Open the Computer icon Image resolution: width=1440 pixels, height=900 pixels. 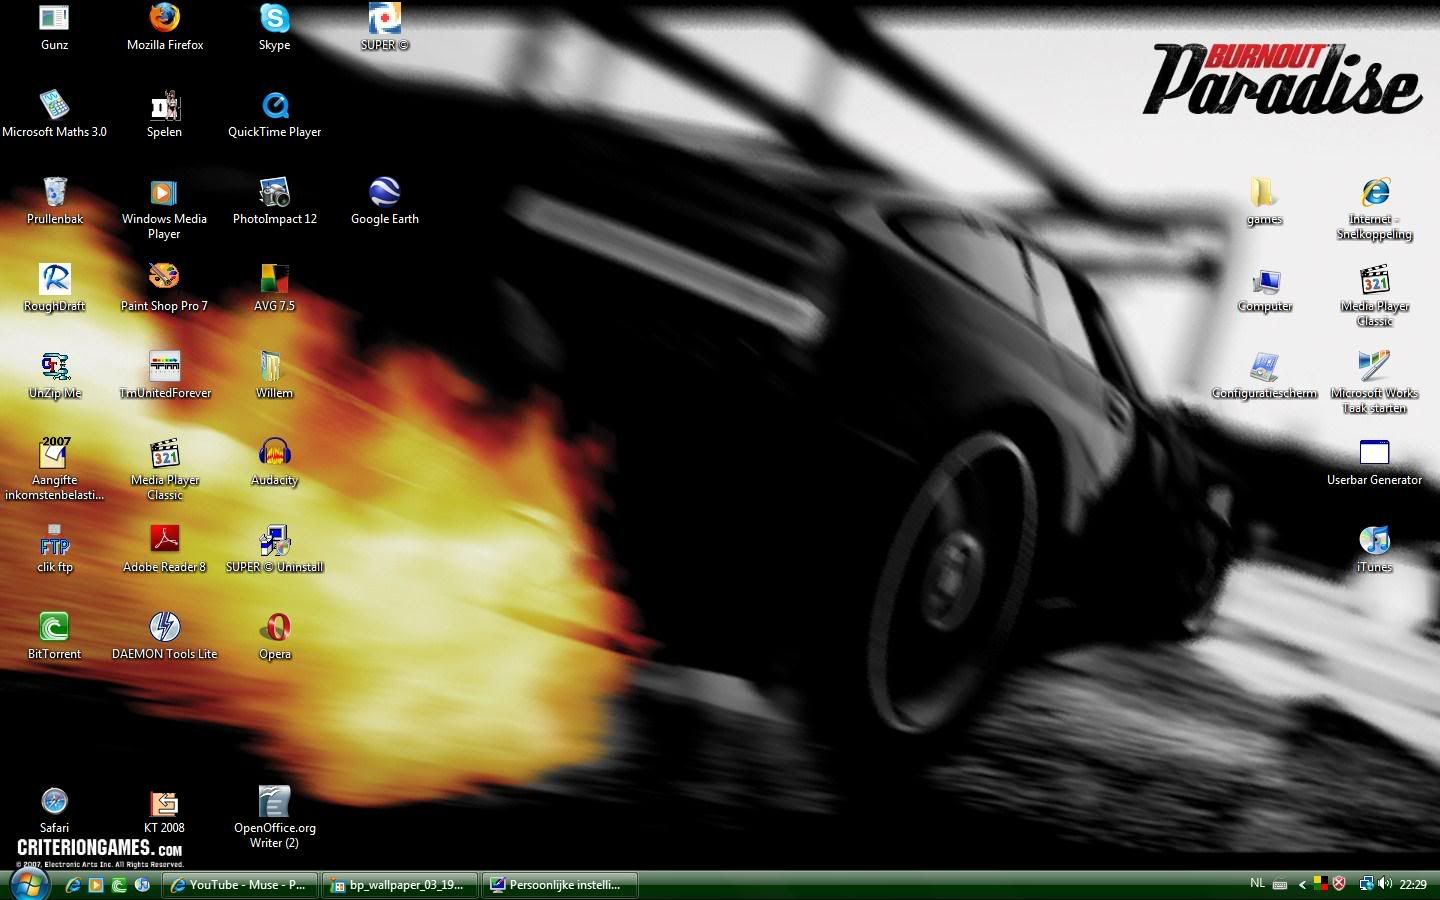pos(1264,288)
